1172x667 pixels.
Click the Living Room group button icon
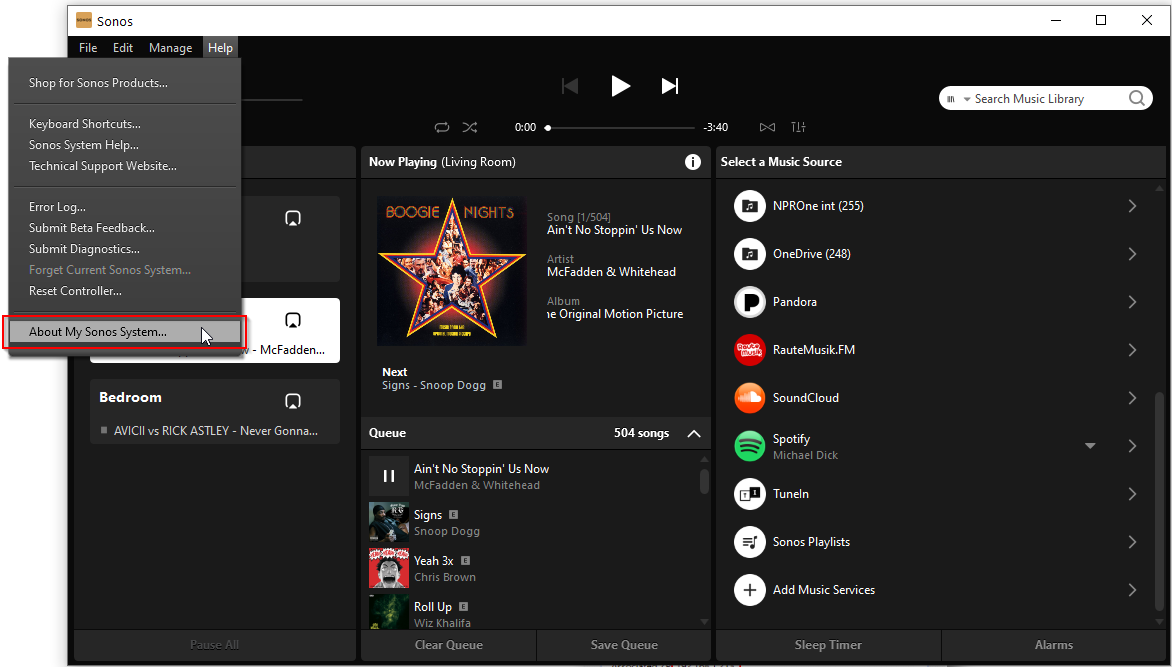(293, 321)
